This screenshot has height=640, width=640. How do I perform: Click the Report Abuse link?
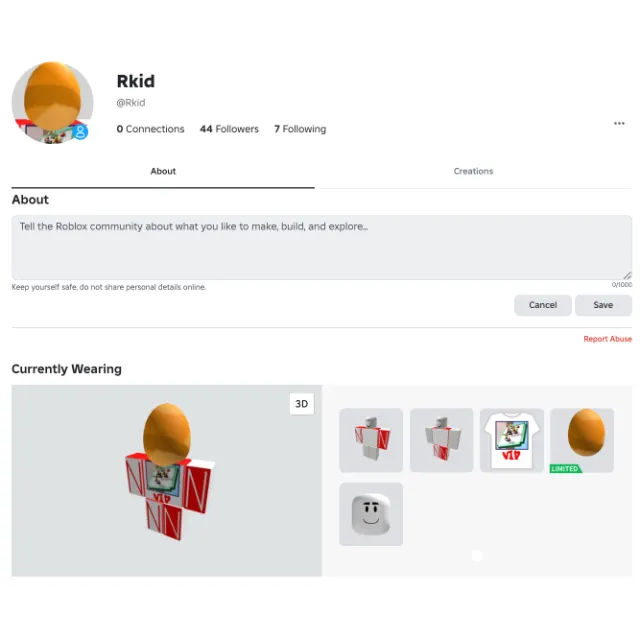607,339
